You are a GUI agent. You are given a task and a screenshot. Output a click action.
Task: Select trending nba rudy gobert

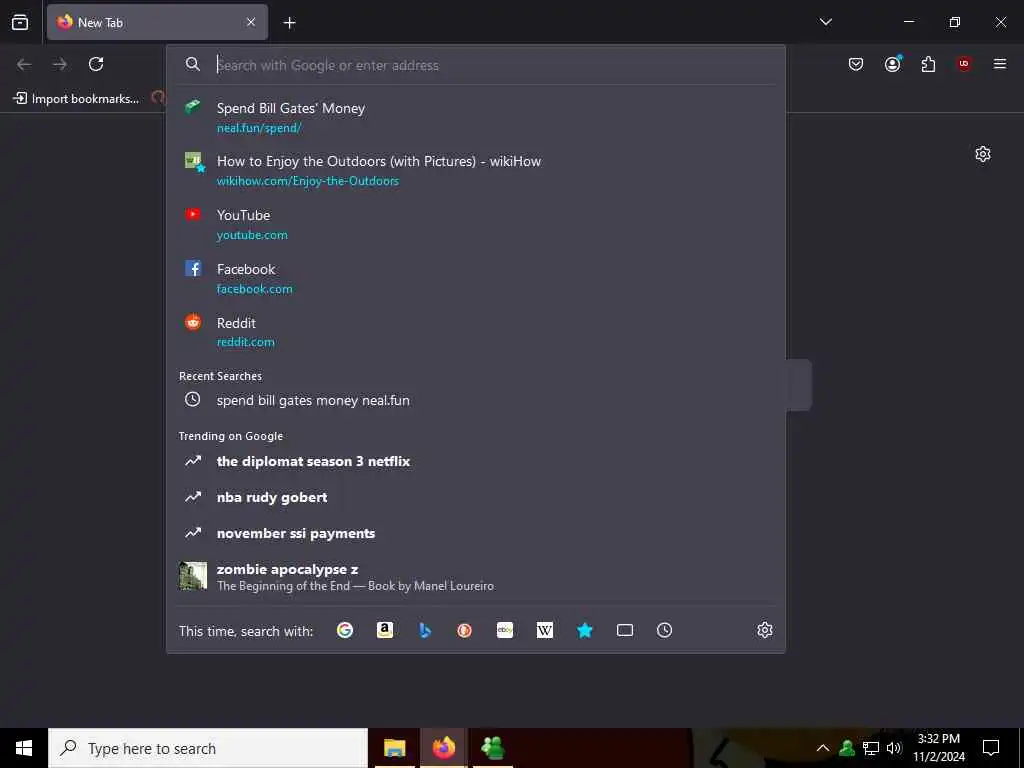476,497
